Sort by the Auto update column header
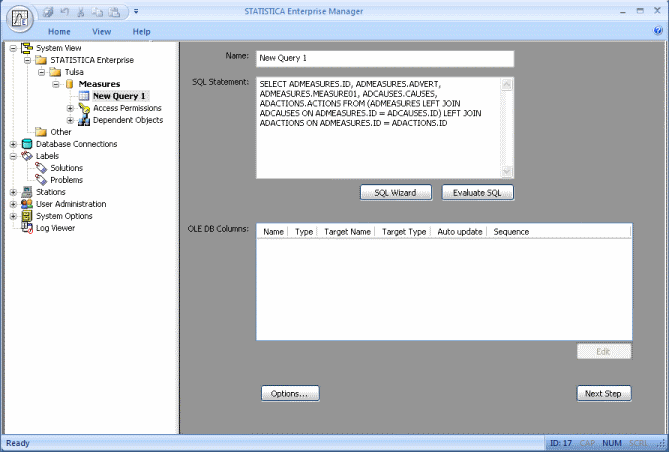This screenshot has height=452, width=669. (x=460, y=232)
